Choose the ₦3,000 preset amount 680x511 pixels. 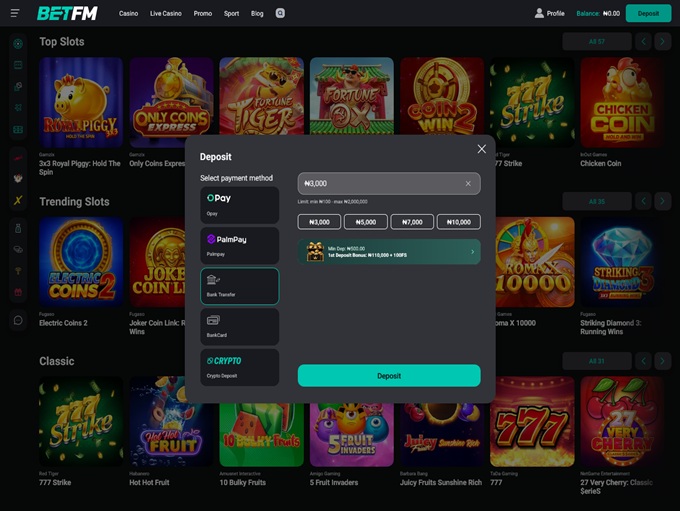click(319, 222)
